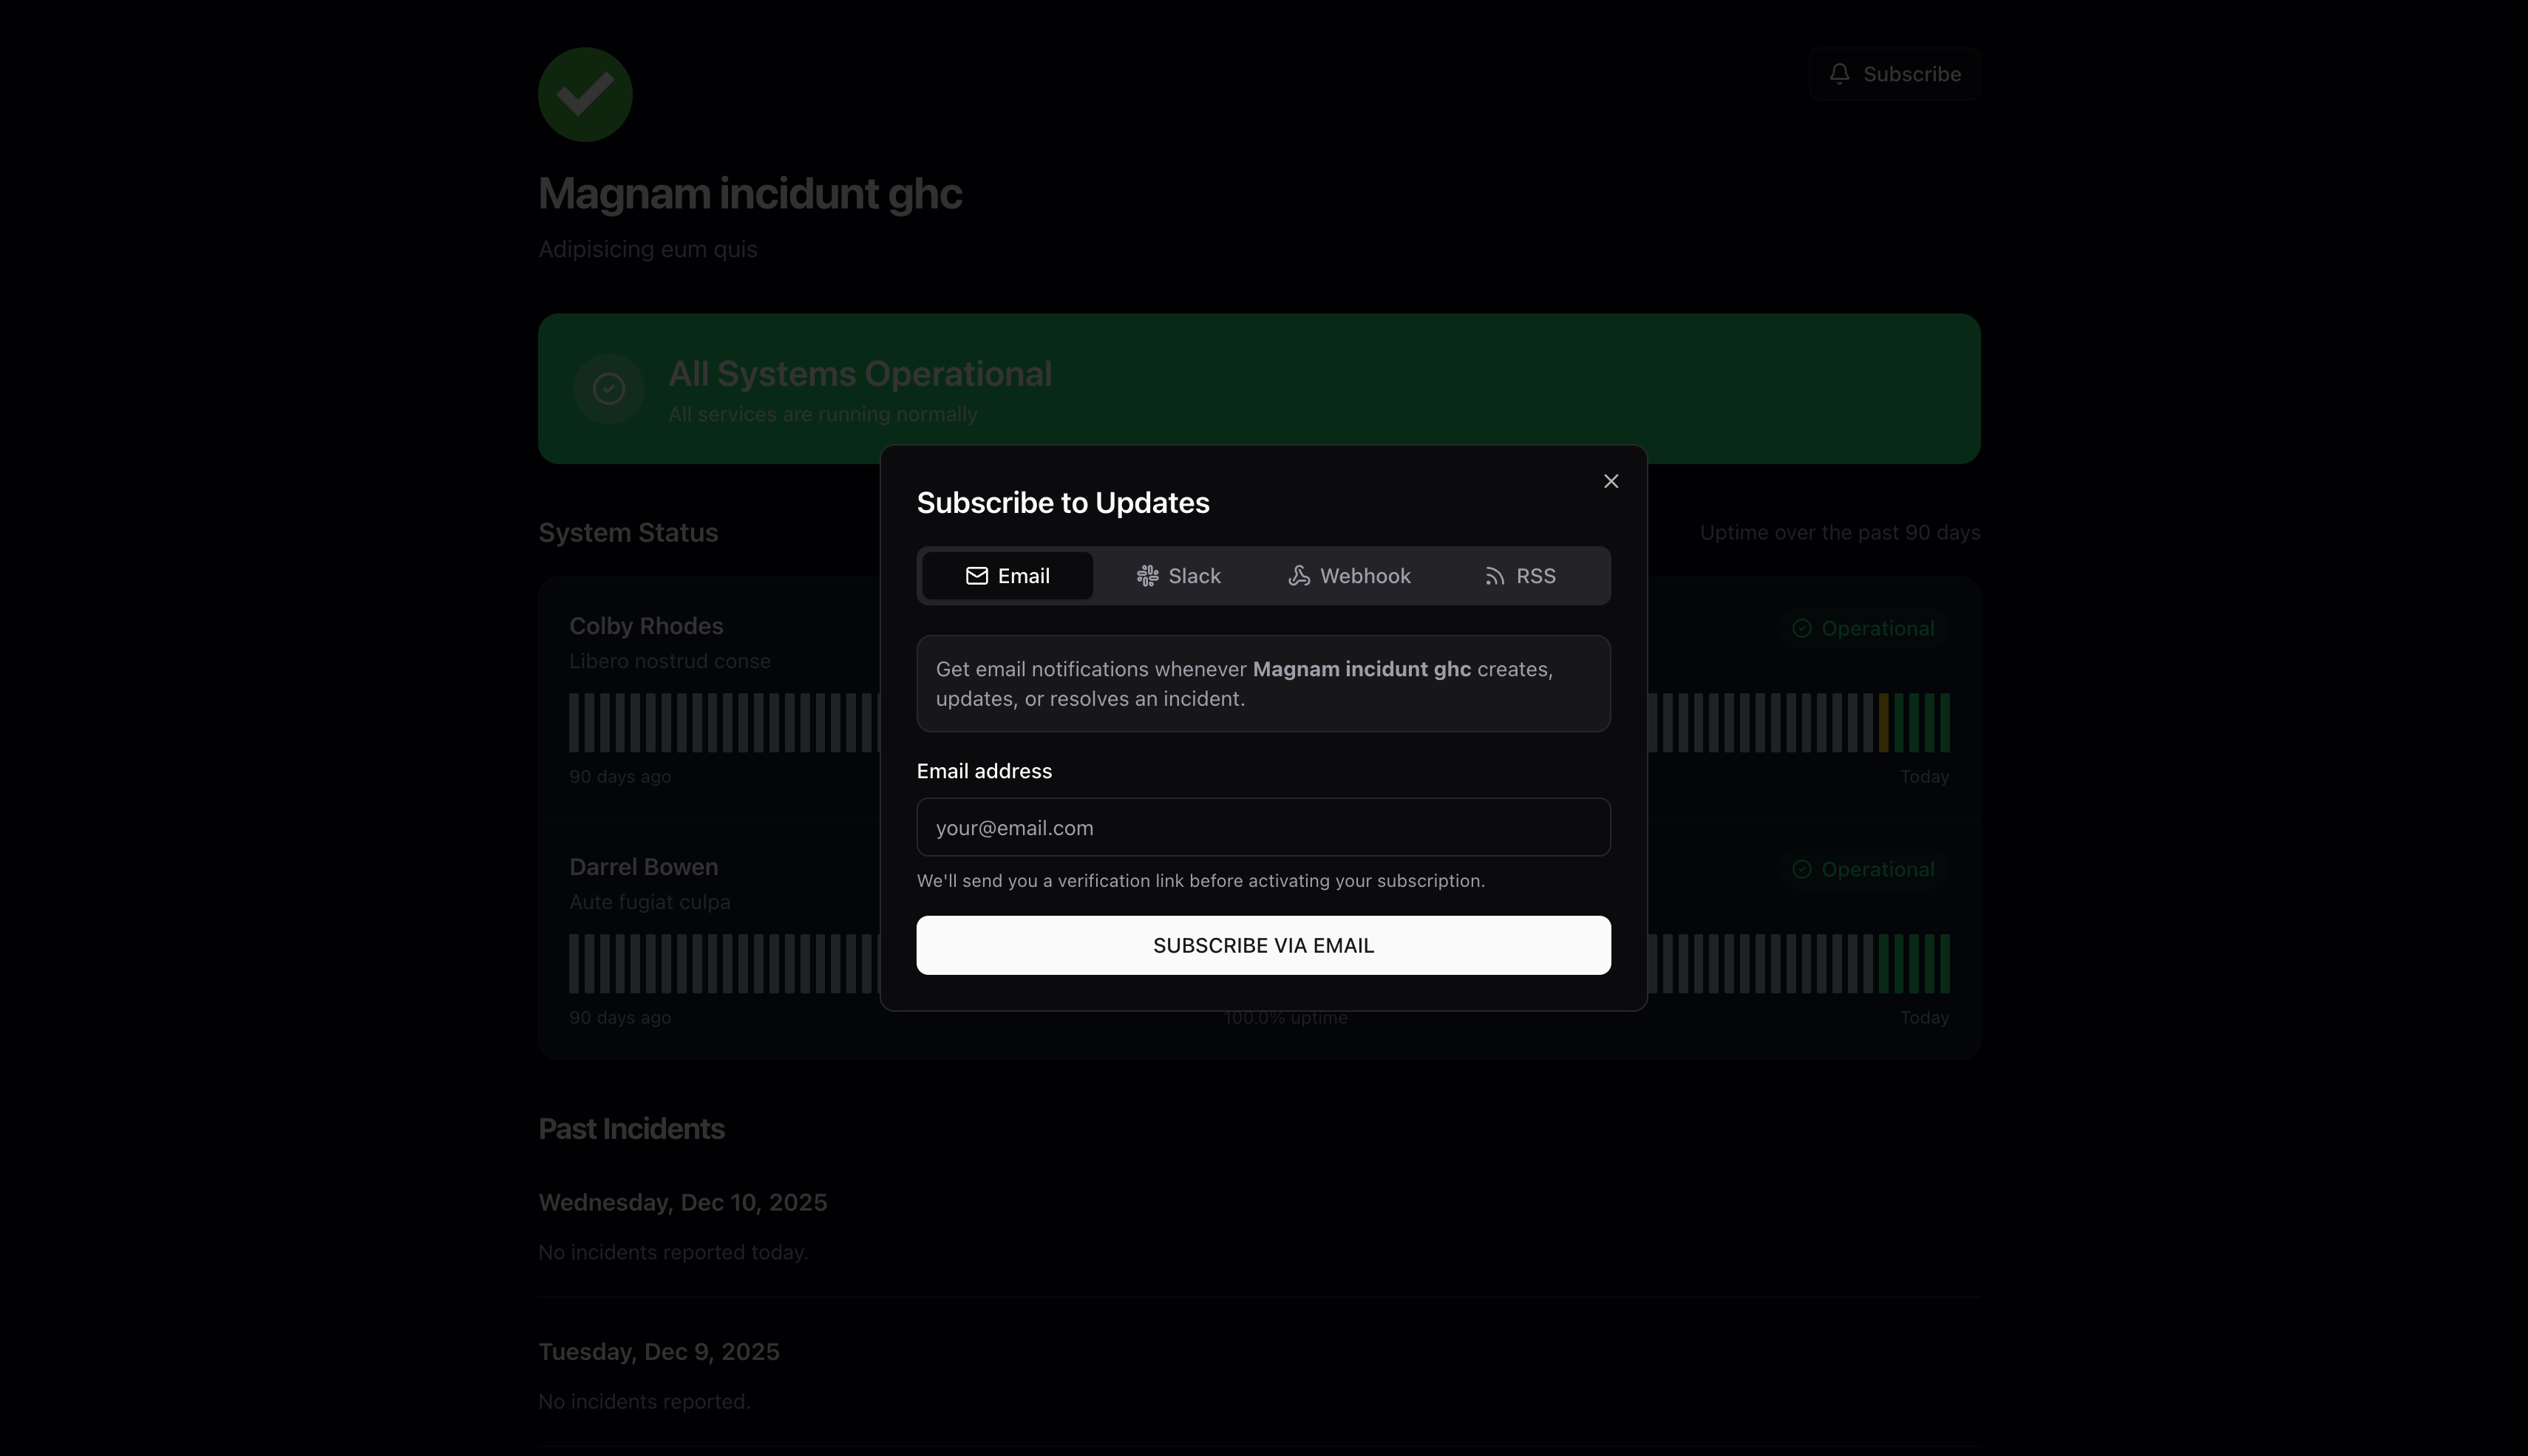Click Colby Rhodes Operational status icon
The width and height of the screenshot is (2528, 1456).
[x=1801, y=629]
